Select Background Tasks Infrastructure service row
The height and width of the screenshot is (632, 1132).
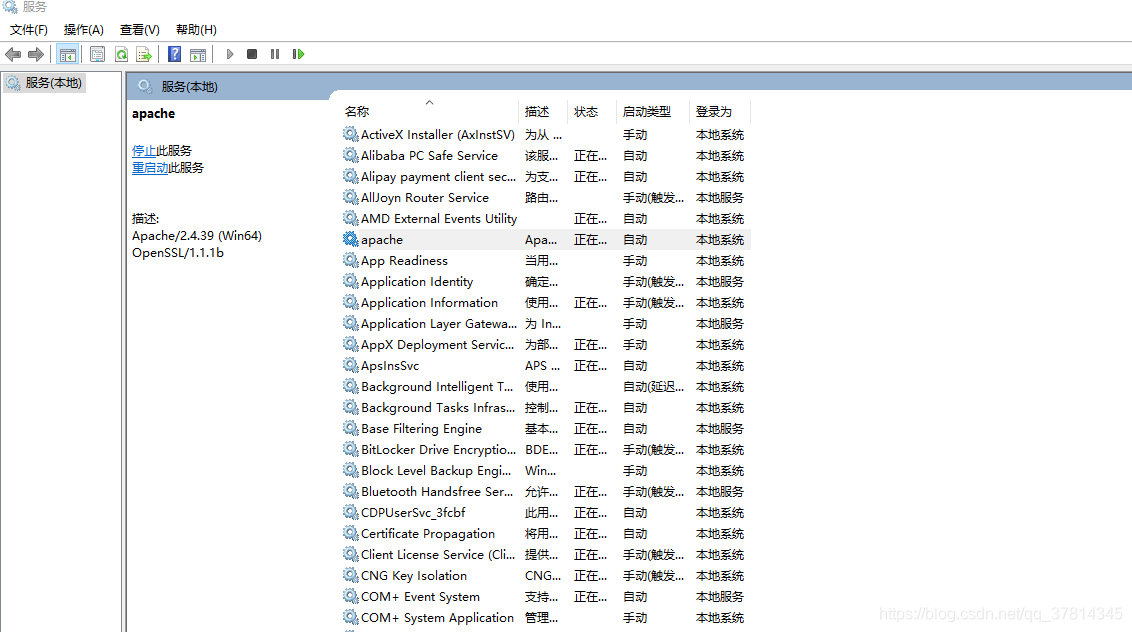tap(545, 407)
